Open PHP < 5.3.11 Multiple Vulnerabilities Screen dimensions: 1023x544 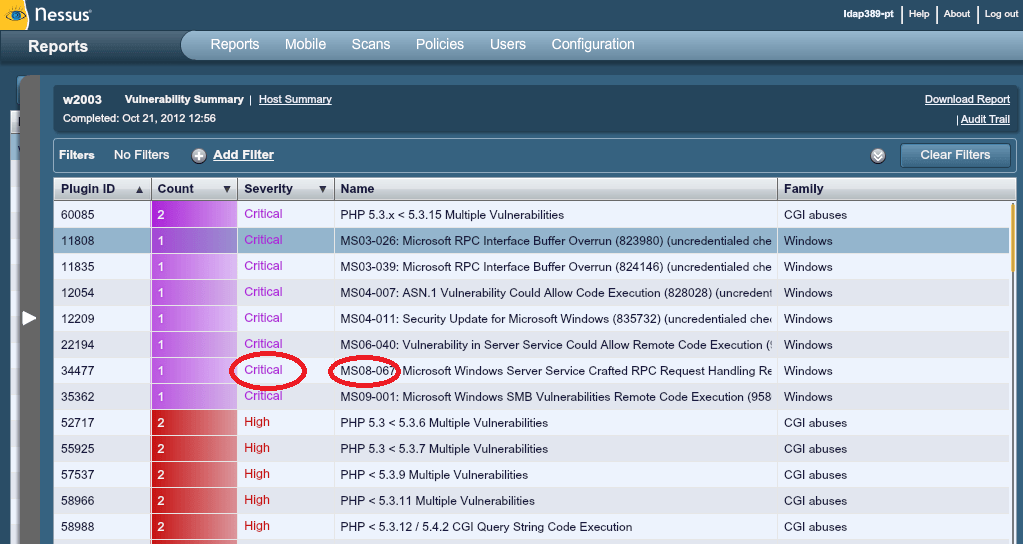[437, 501]
